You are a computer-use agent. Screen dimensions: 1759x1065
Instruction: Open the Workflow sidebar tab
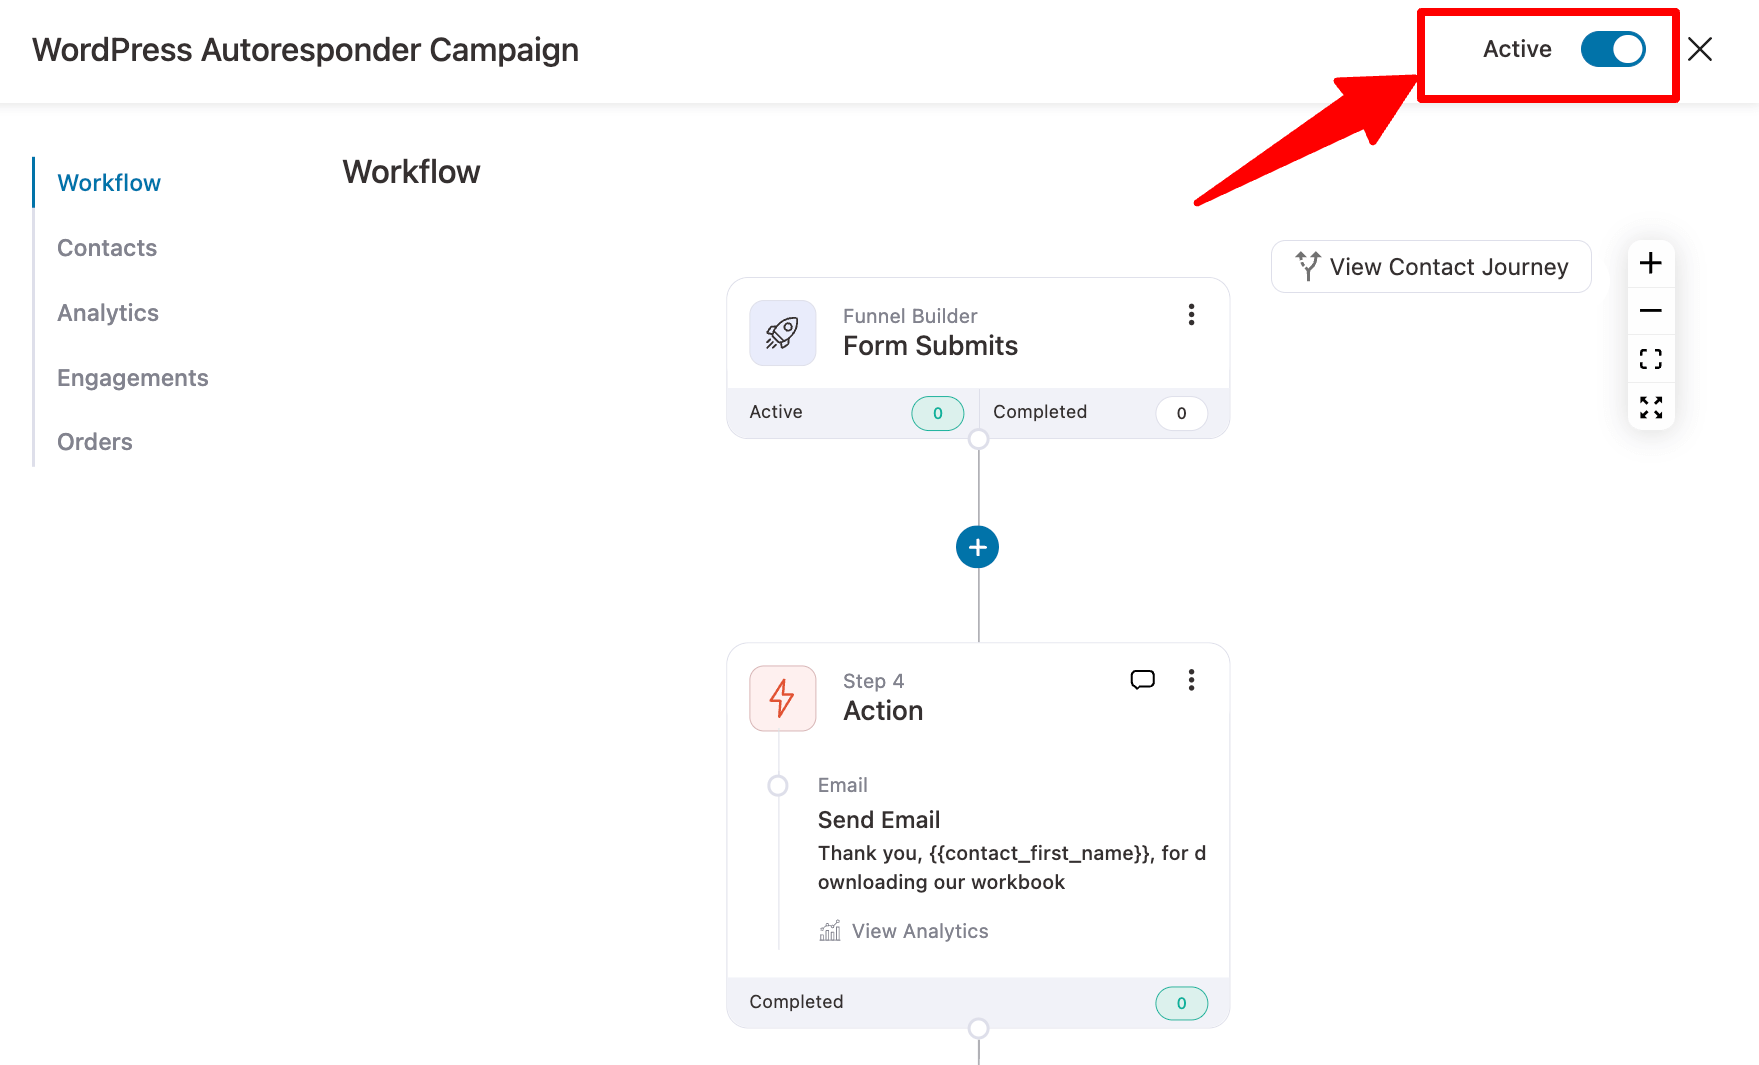tap(109, 183)
